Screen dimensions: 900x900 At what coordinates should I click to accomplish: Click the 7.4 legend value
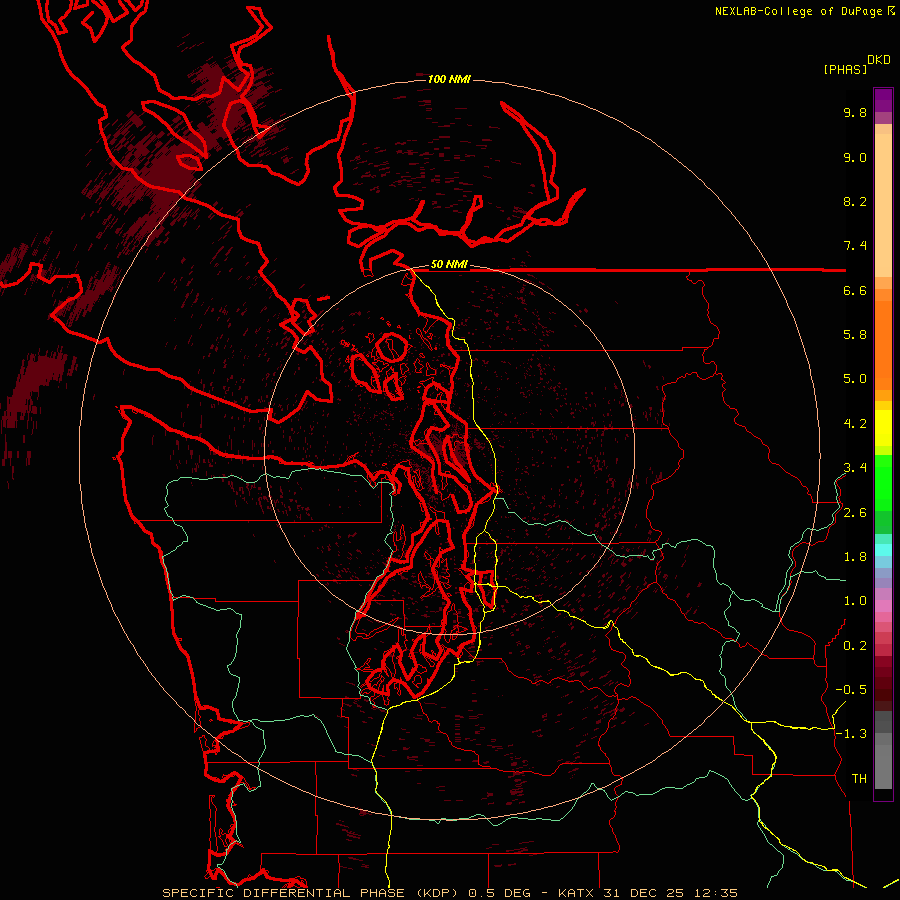855,246
